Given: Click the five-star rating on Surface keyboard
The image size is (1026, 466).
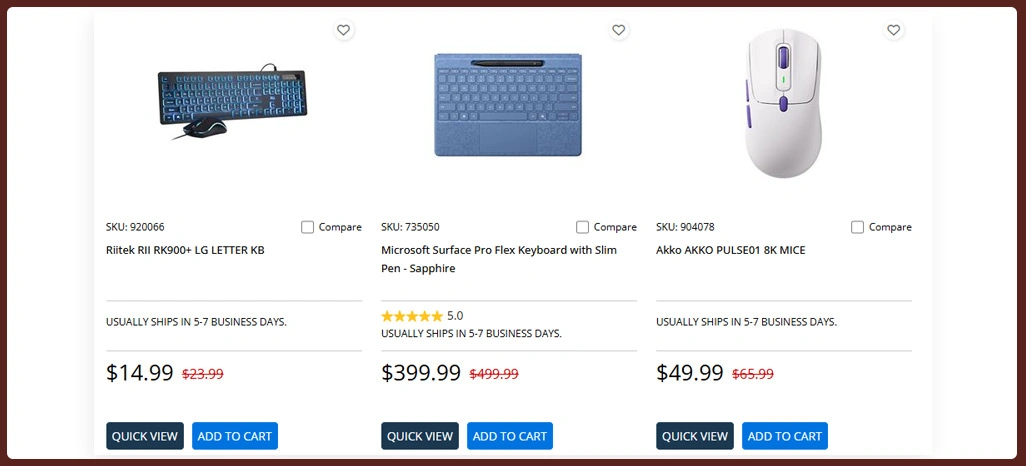Looking at the screenshot, I should click(x=411, y=316).
